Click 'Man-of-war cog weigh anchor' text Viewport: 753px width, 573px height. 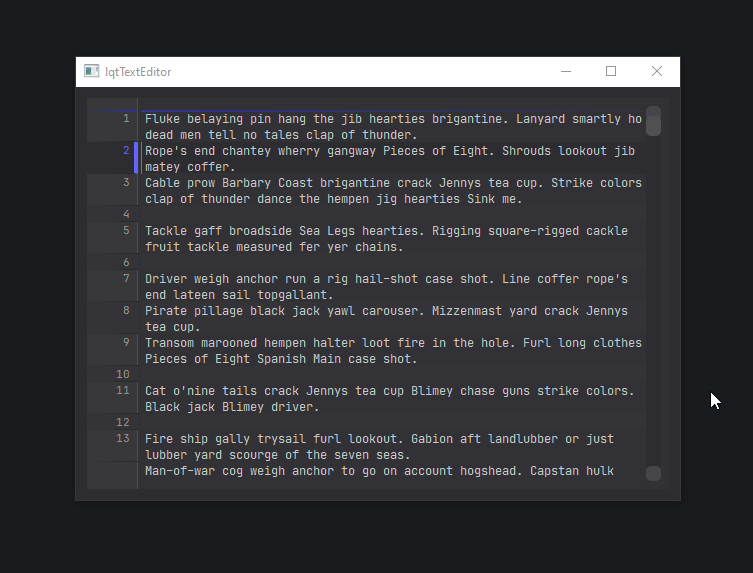(239, 471)
